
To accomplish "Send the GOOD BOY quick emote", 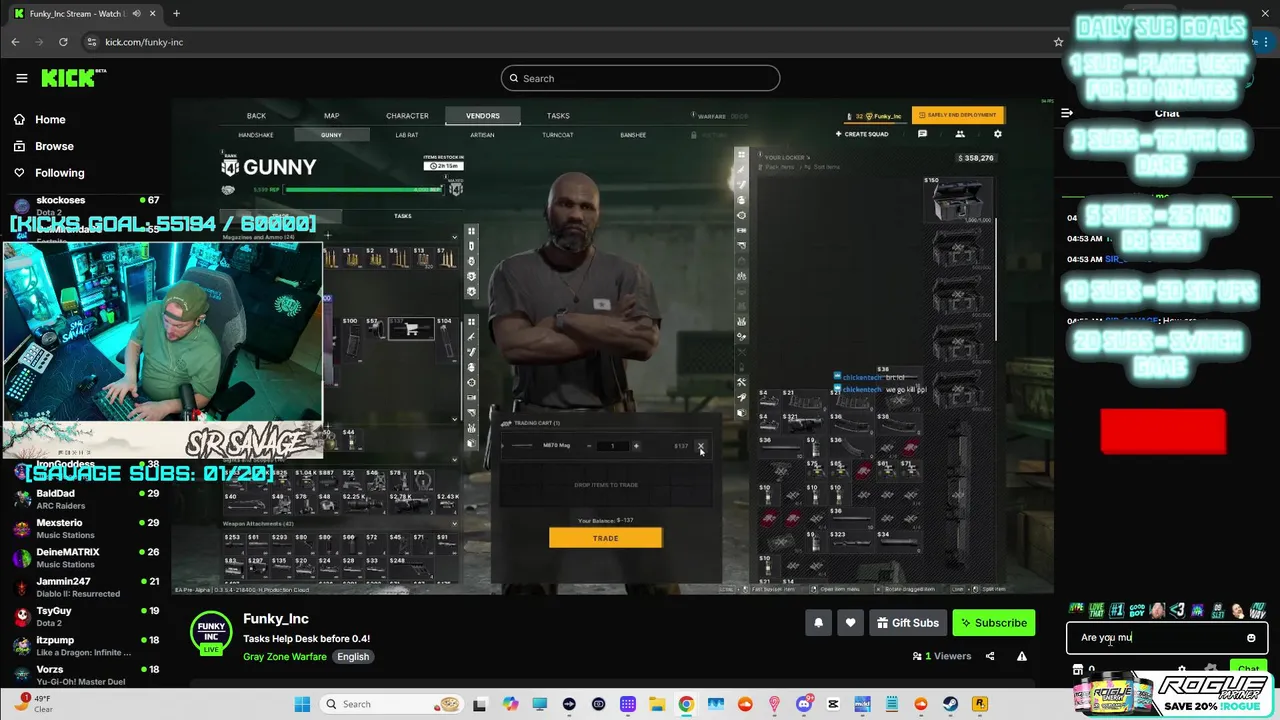I will (x=1137, y=610).
